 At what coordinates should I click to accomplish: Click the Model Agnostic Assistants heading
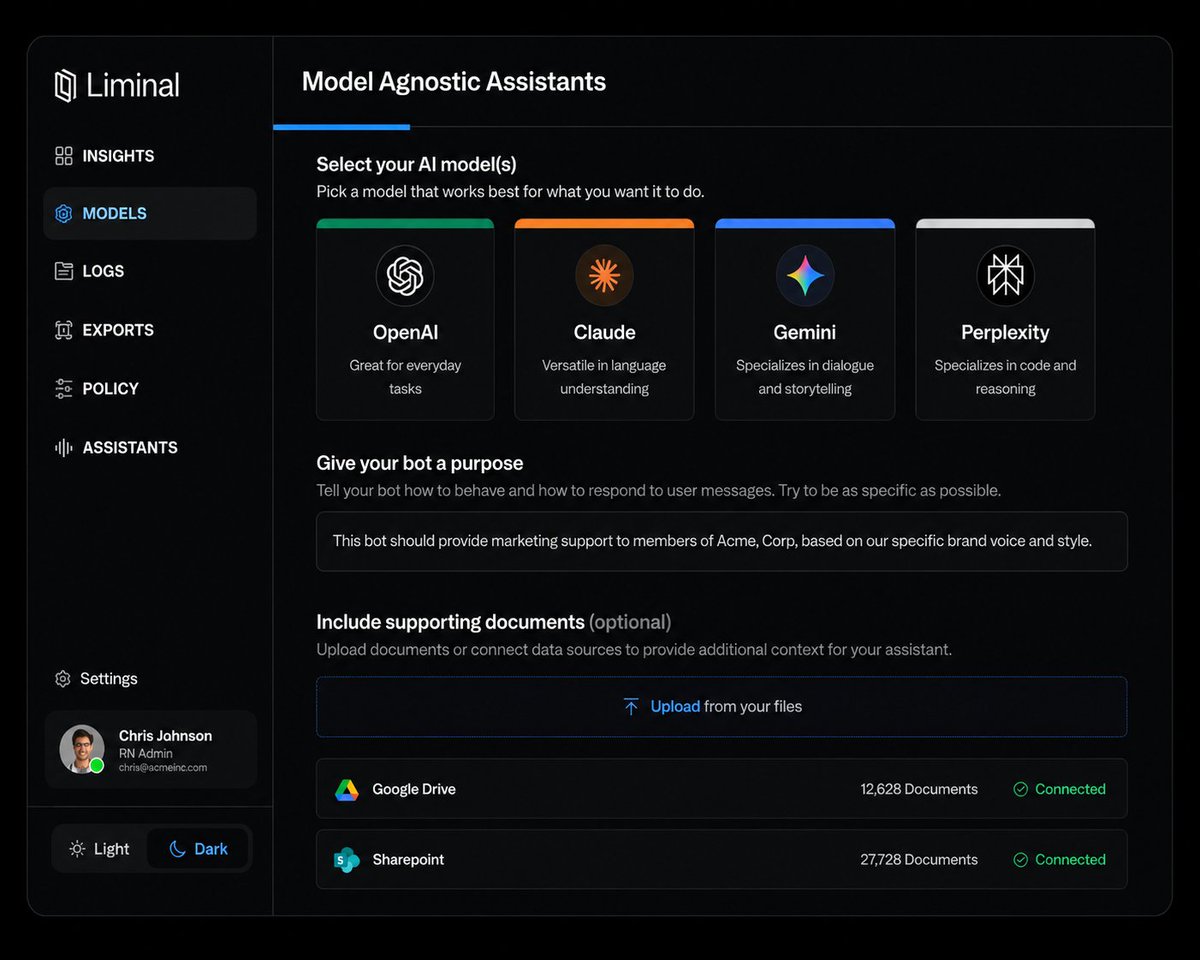click(x=454, y=82)
